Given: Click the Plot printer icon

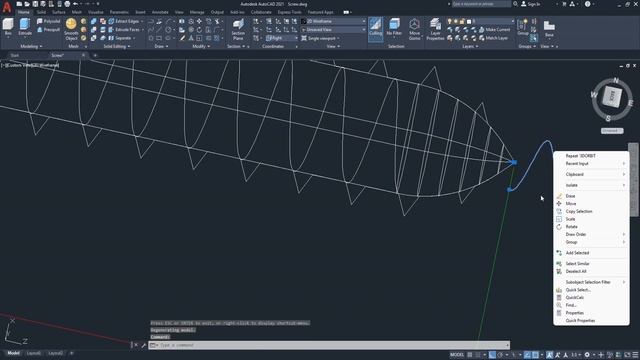Looking at the screenshot, I should (67, 4).
